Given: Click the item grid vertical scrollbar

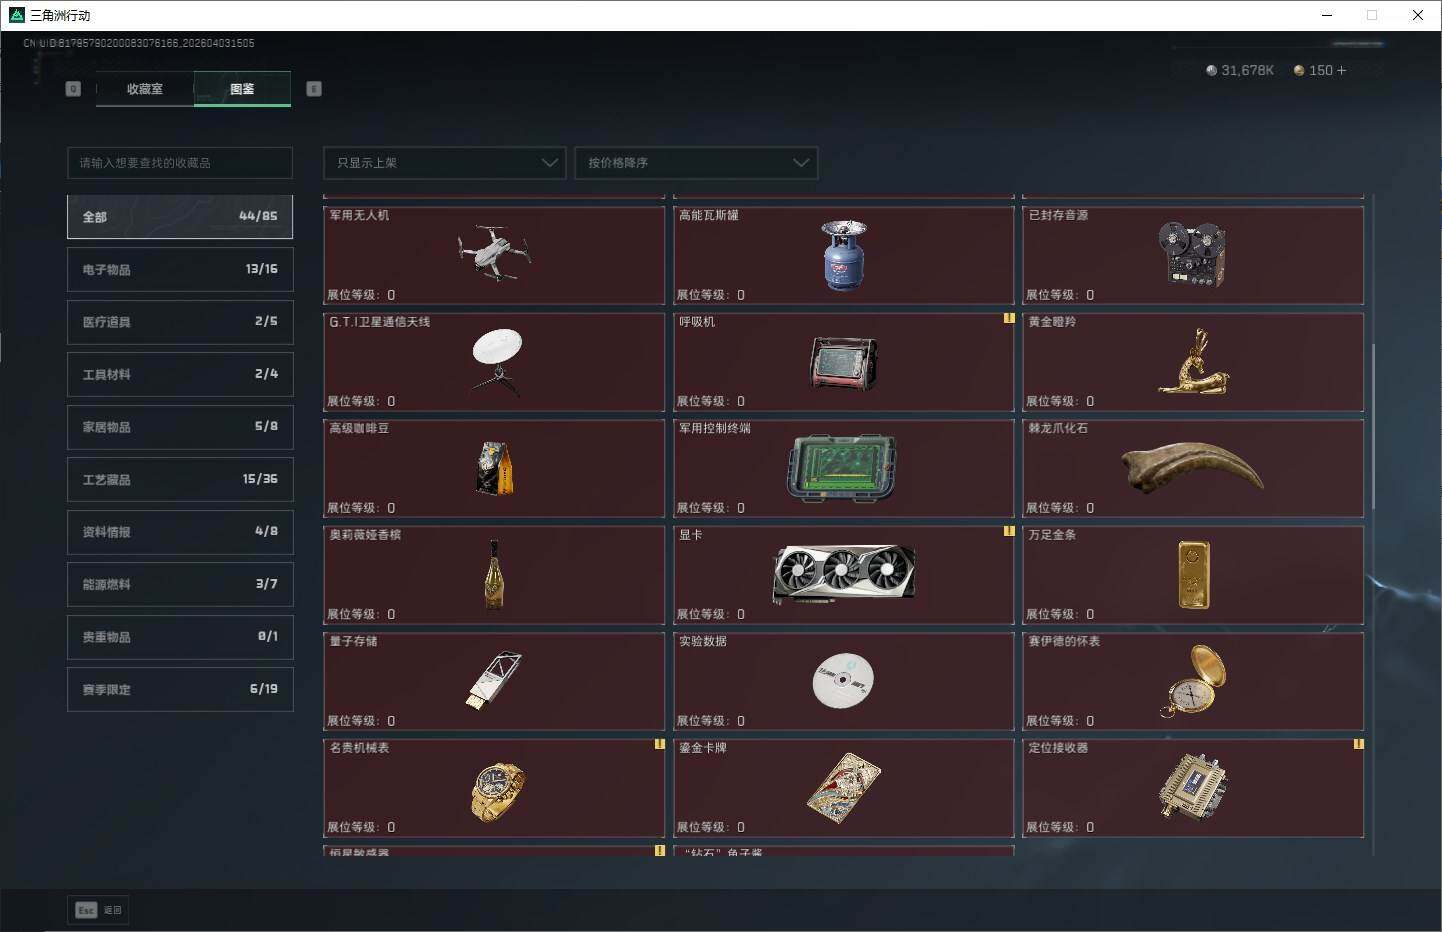Looking at the screenshot, I should 1373,425.
